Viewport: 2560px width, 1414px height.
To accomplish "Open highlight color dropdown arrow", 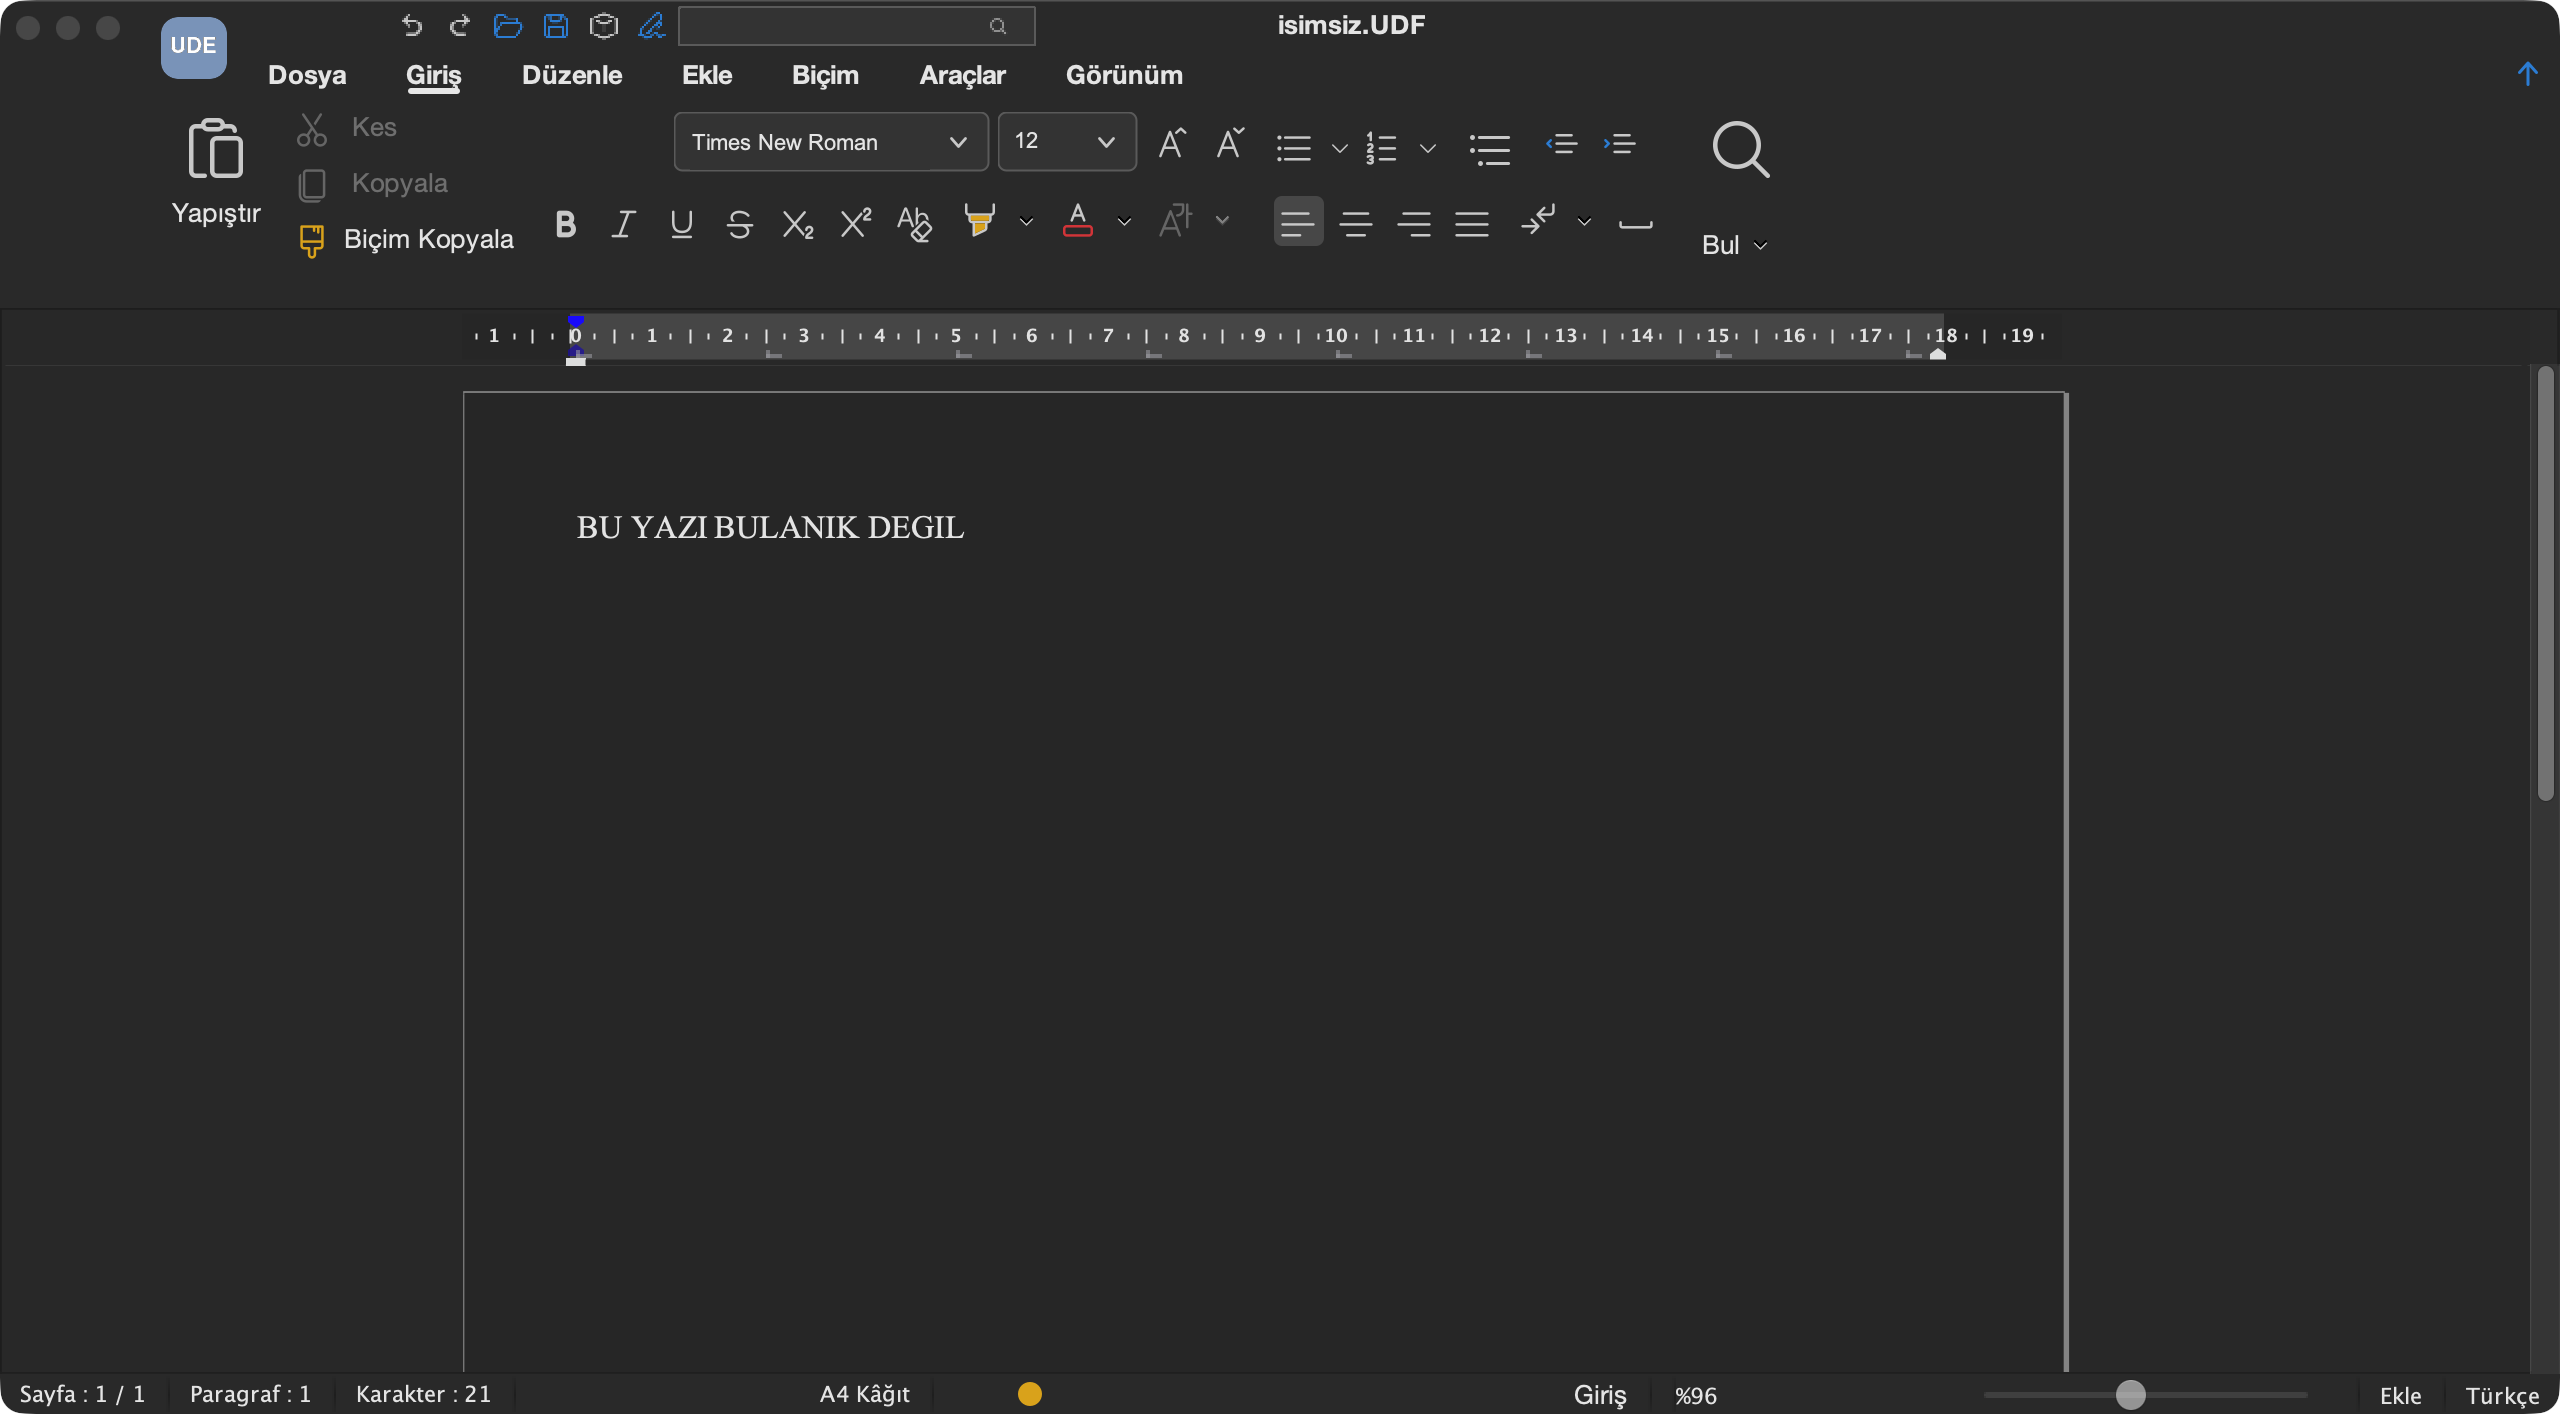I will click(x=1026, y=221).
